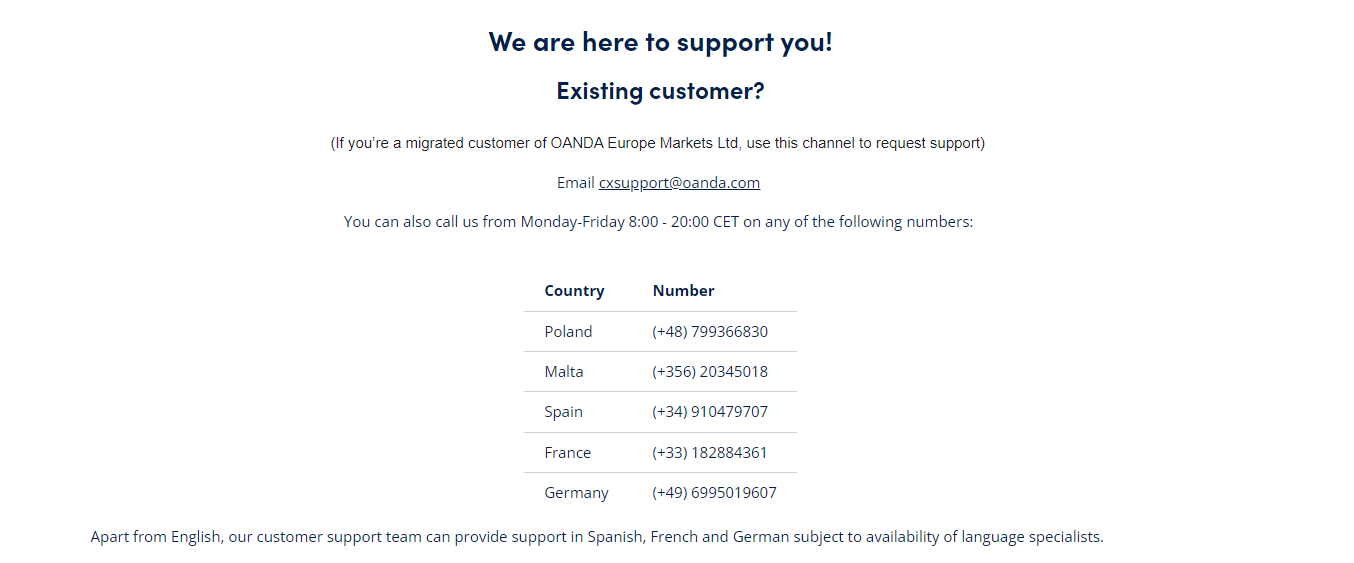Click the Monday-Friday 8:00 - 20:00 CET text
The width and height of the screenshot is (1354, 563).
click(x=639, y=222)
